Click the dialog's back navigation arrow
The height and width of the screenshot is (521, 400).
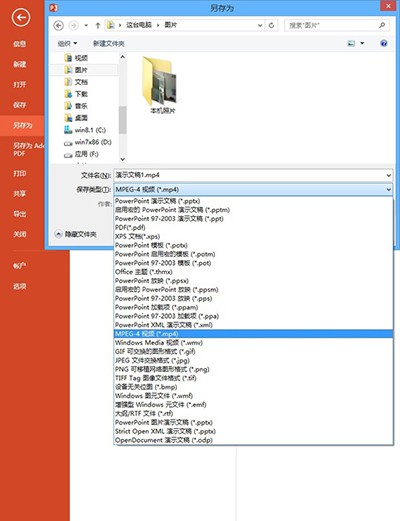pyautogui.click(x=59, y=25)
